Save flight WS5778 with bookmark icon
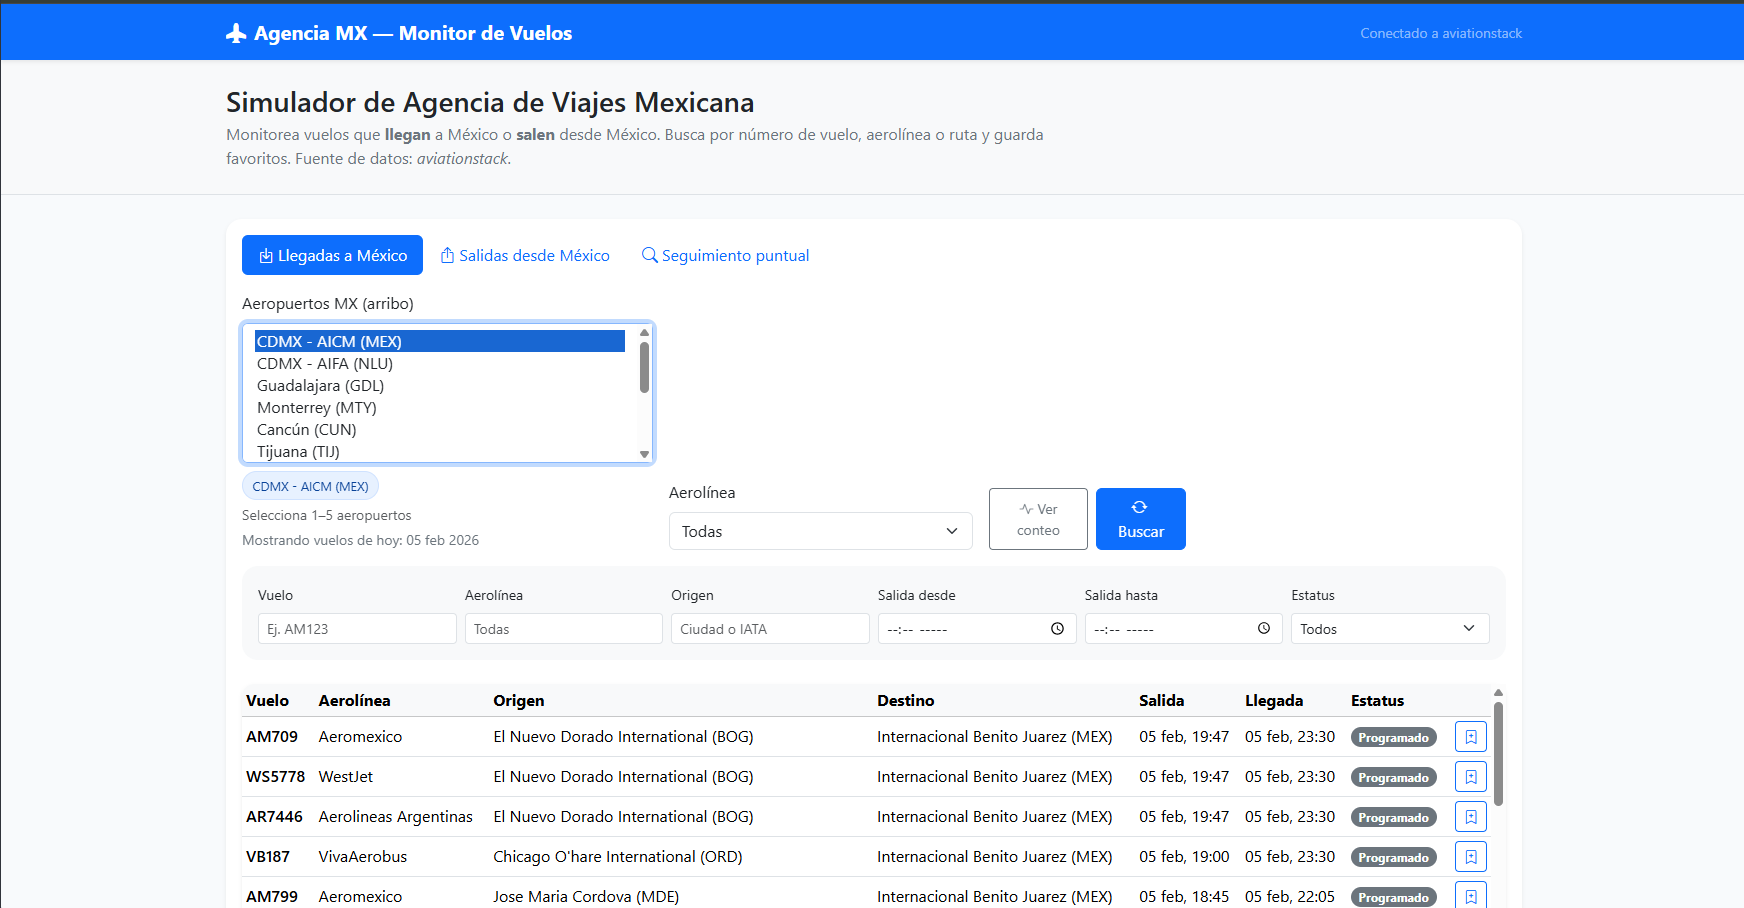This screenshot has width=1744, height=908. (x=1470, y=777)
